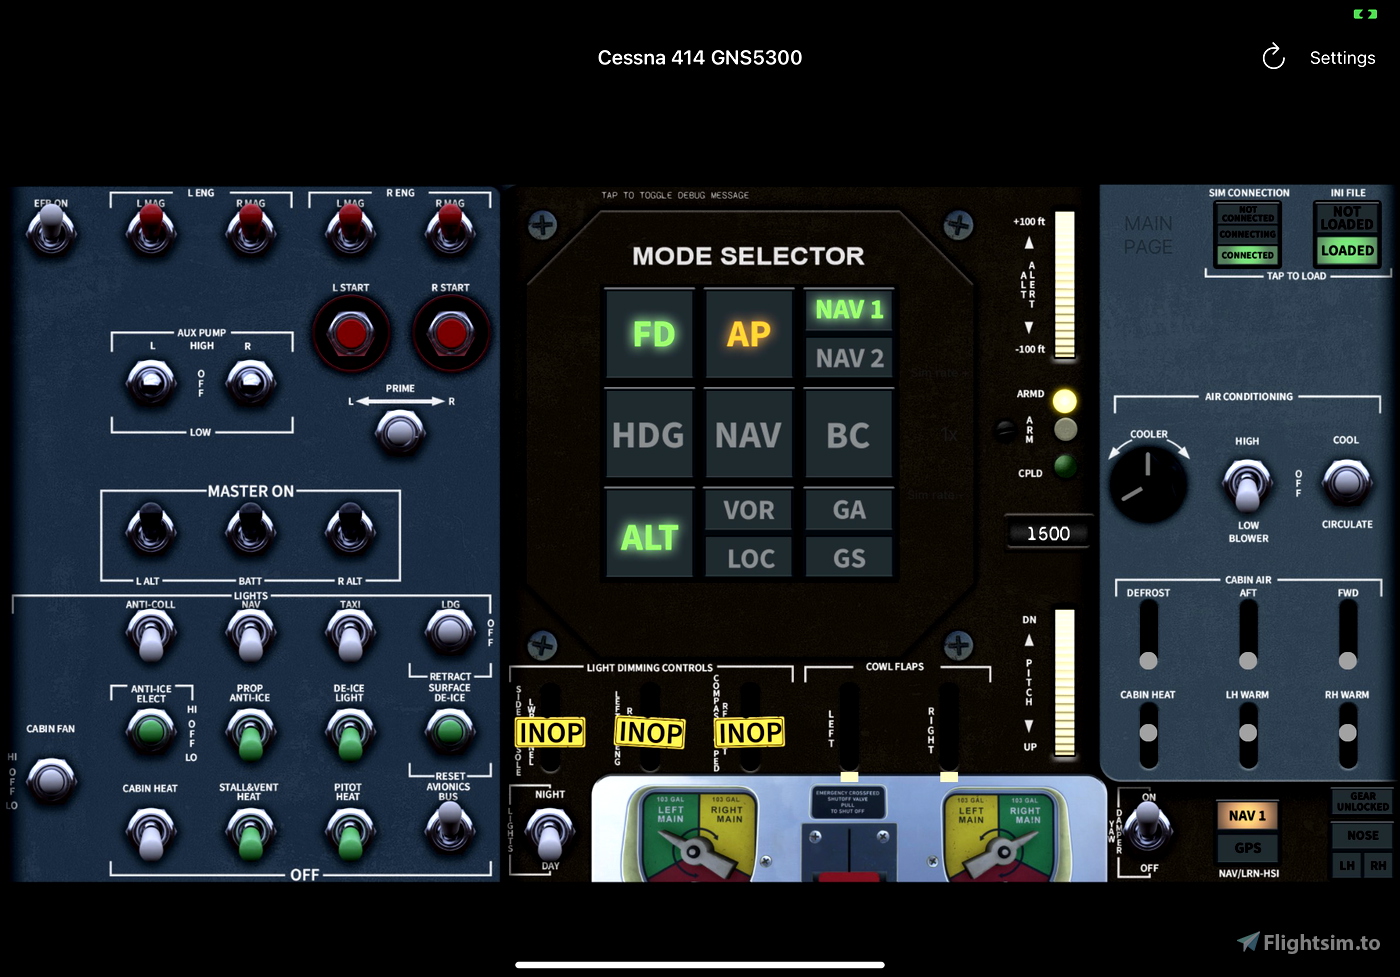Image resolution: width=1400 pixels, height=977 pixels.
Task: Adjust the AFT cabin air slider
Action: (1248, 634)
